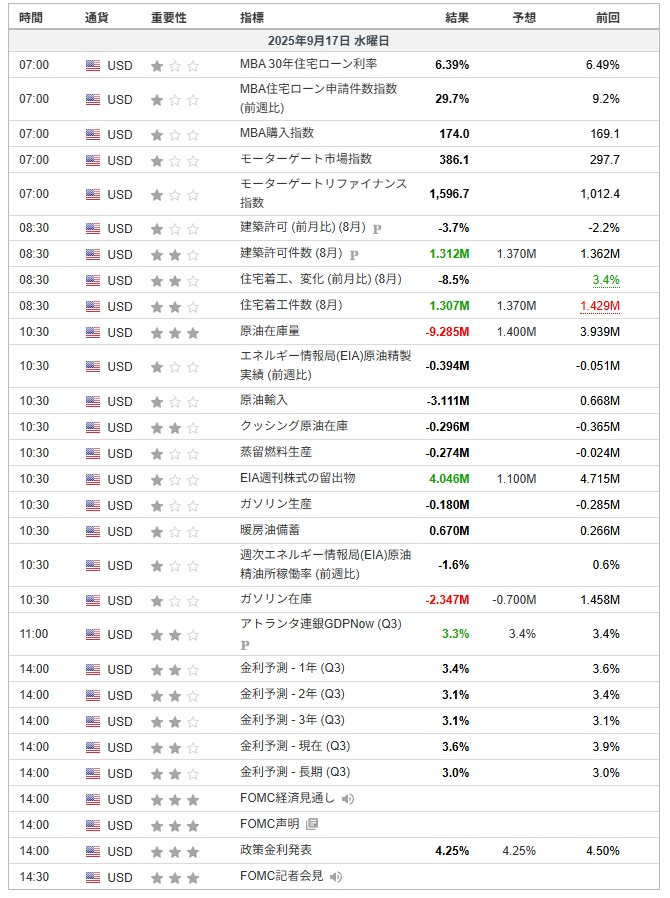Screen dimensions: 670x898
Task: Click the P icon beside 建築許可件数 (8月)
Action: (x=354, y=254)
